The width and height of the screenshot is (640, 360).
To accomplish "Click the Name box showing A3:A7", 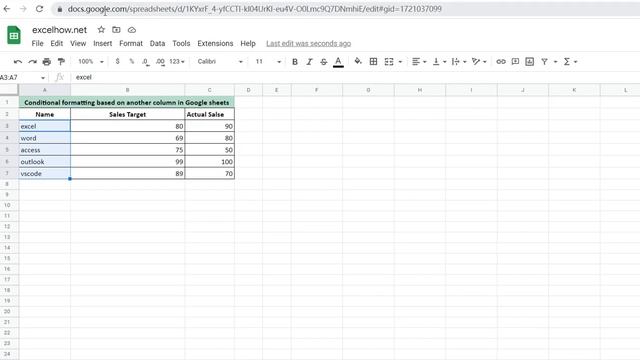I will [23, 77].
